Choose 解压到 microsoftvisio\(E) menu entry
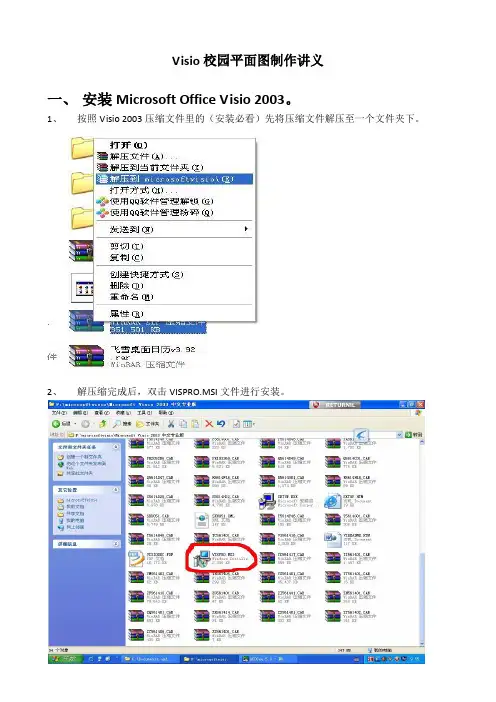 [x=174, y=179]
